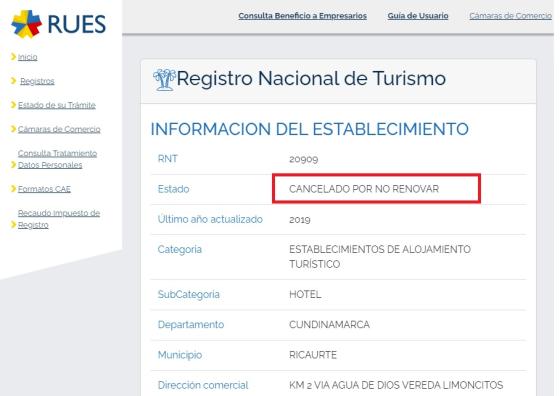Image resolution: width=560 pixels, height=396 pixels.
Task: Click the arrow beside Formatos CAE
Action: point(14,188)
